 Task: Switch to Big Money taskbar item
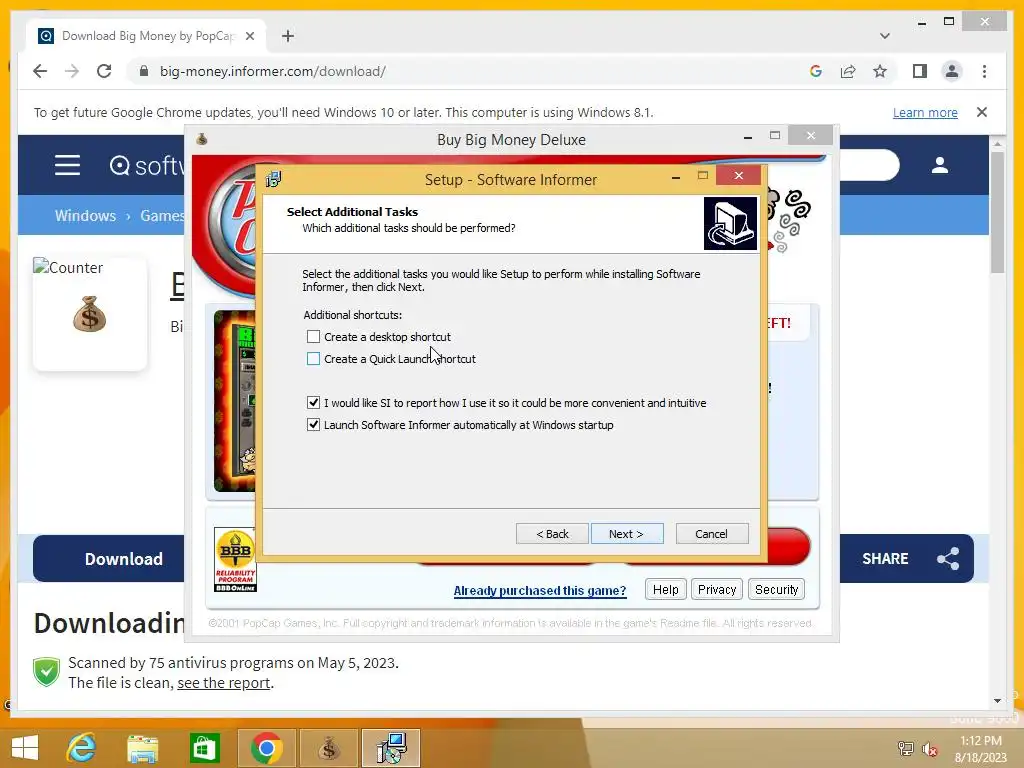coord(328,748)
